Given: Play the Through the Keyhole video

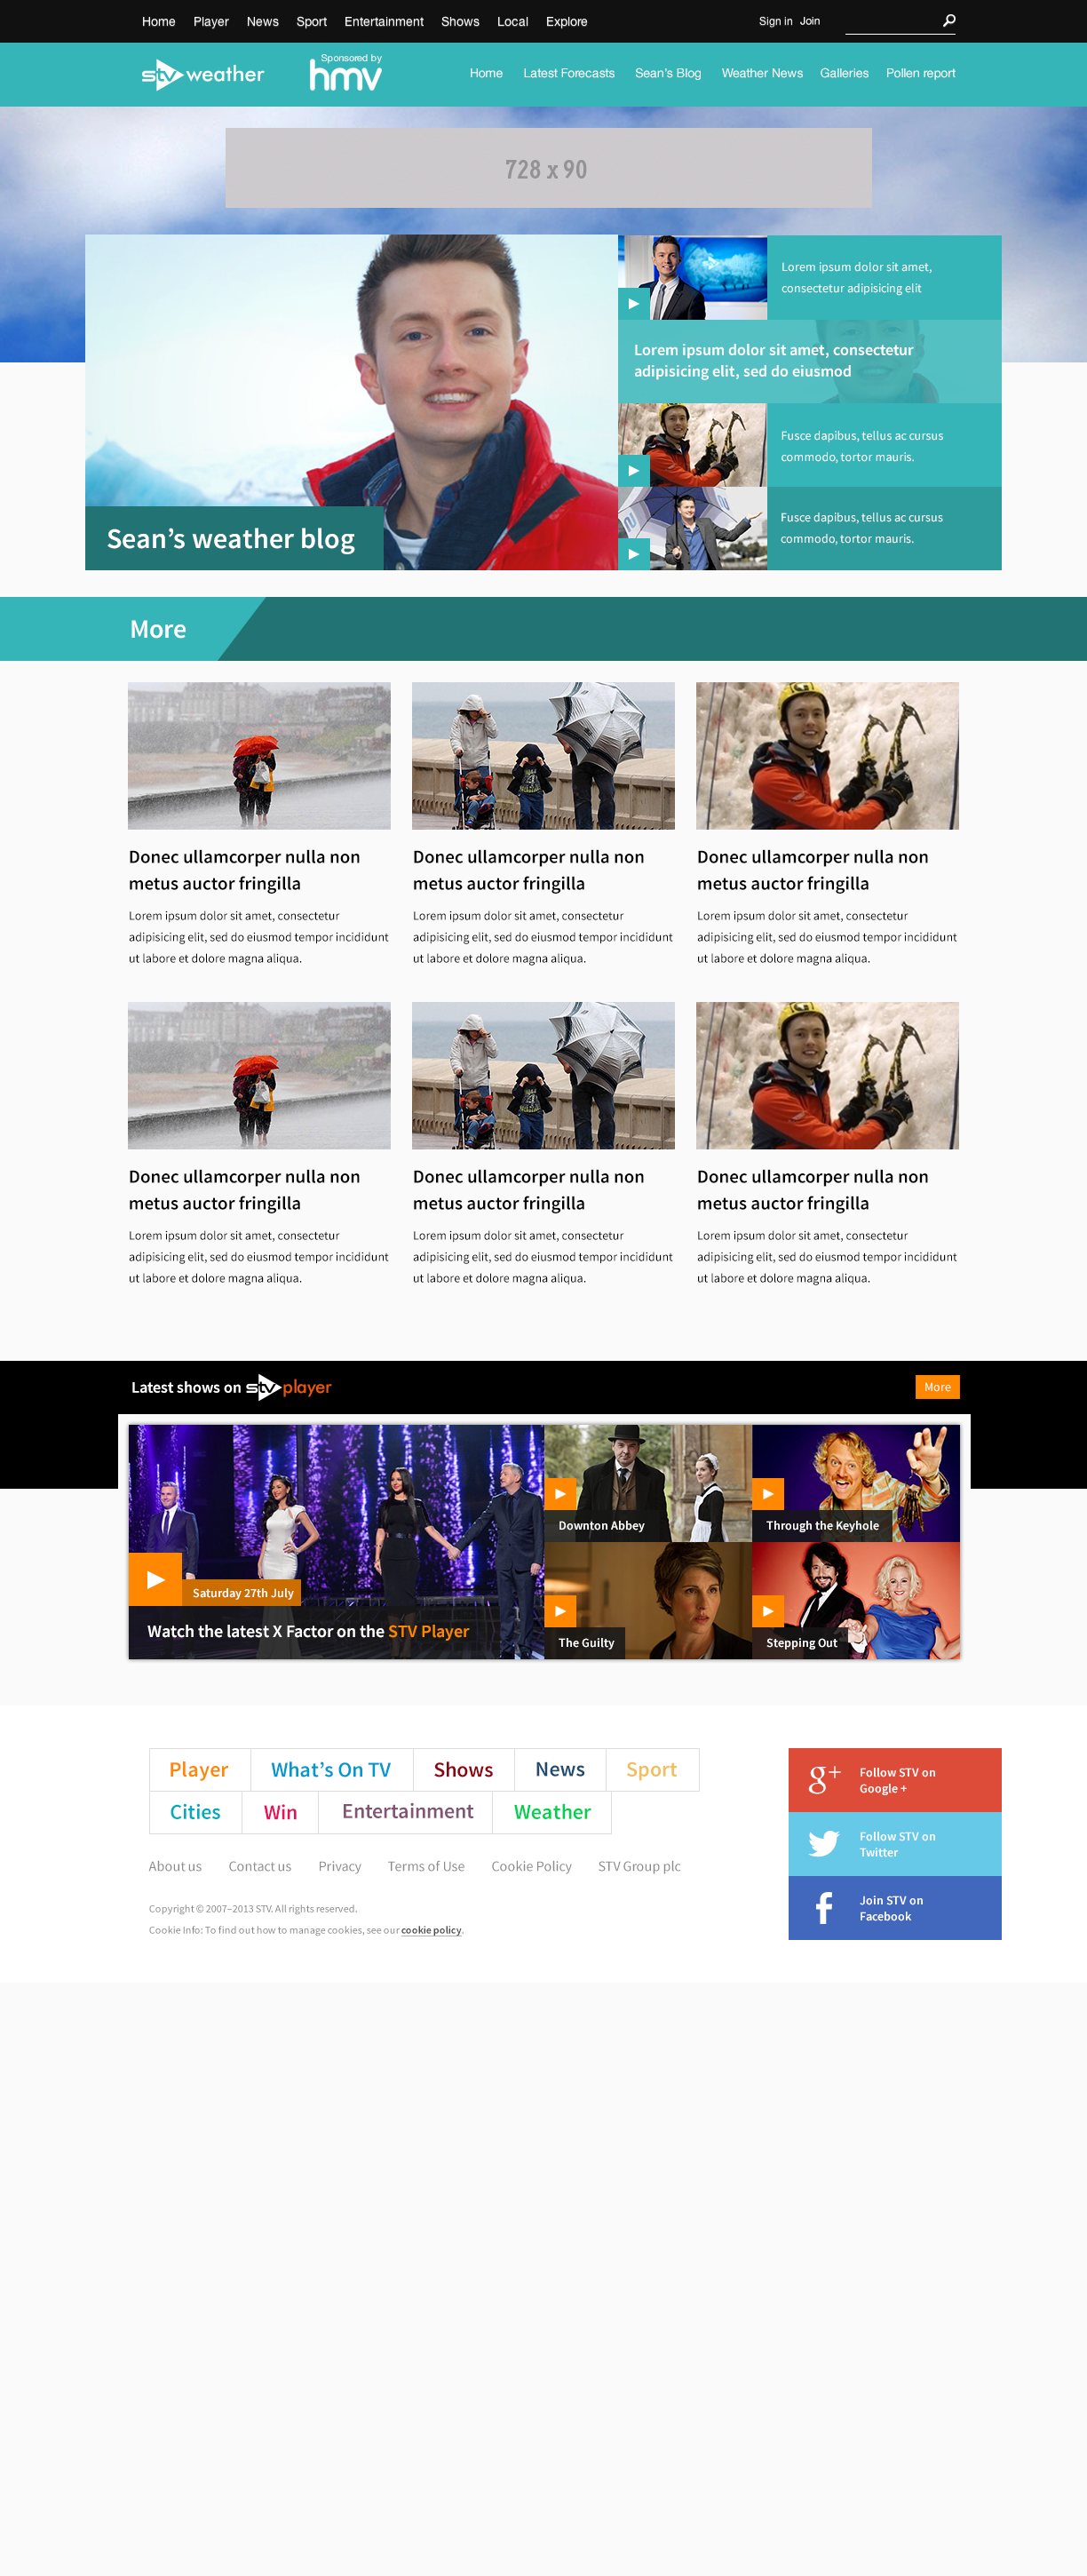Looking at the screenshot, I should pyautogui.click(x=768, y=1494).
